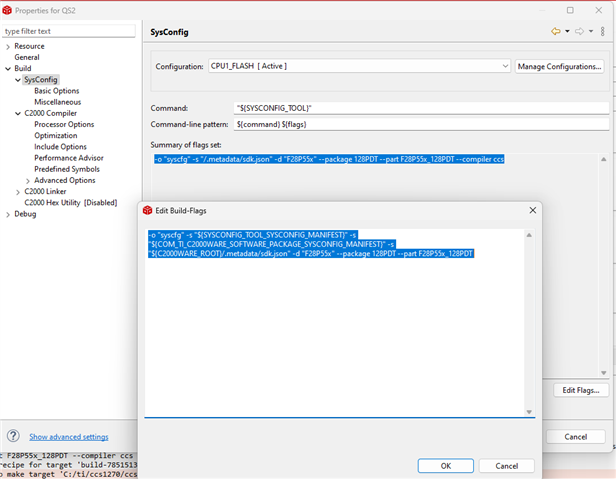
Task: Click the forward navigation arrow icon
Action: click(579, 31)
